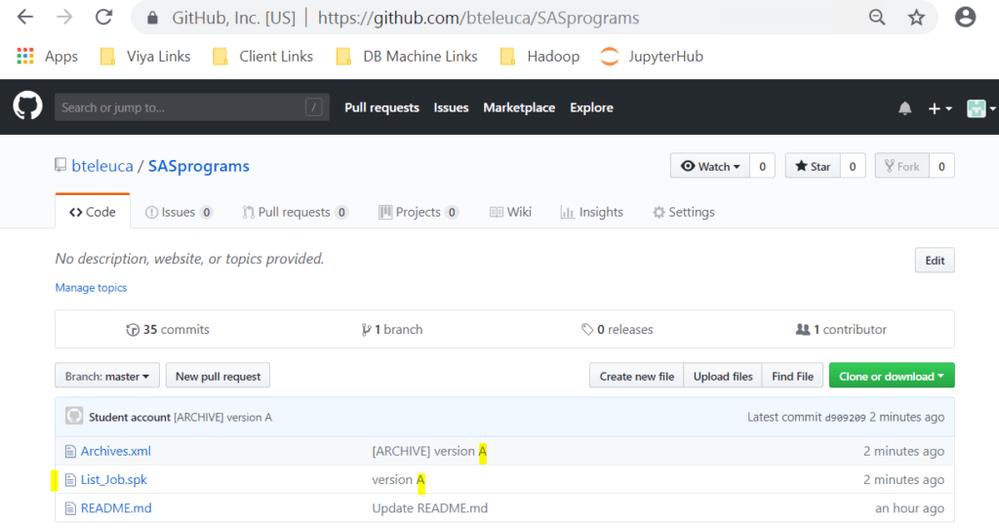Click the Fork count 0
999x529 pixels.
(942, 166)
